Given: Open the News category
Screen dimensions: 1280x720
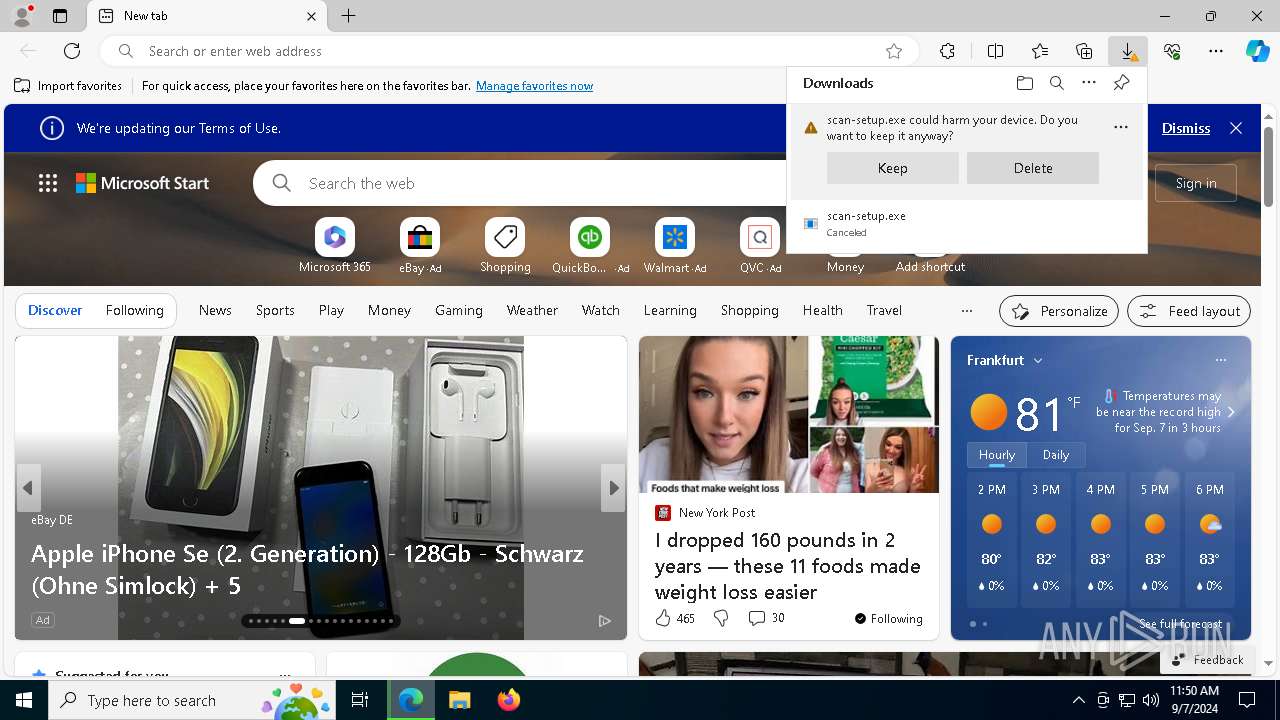Looking at the screenshot, I should coord(215,310).
